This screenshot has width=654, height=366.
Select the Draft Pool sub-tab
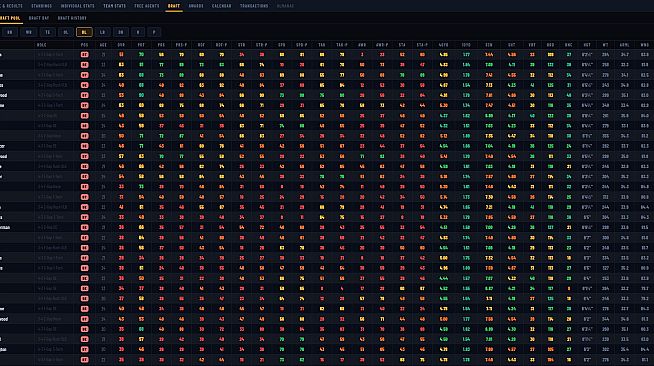10,18
